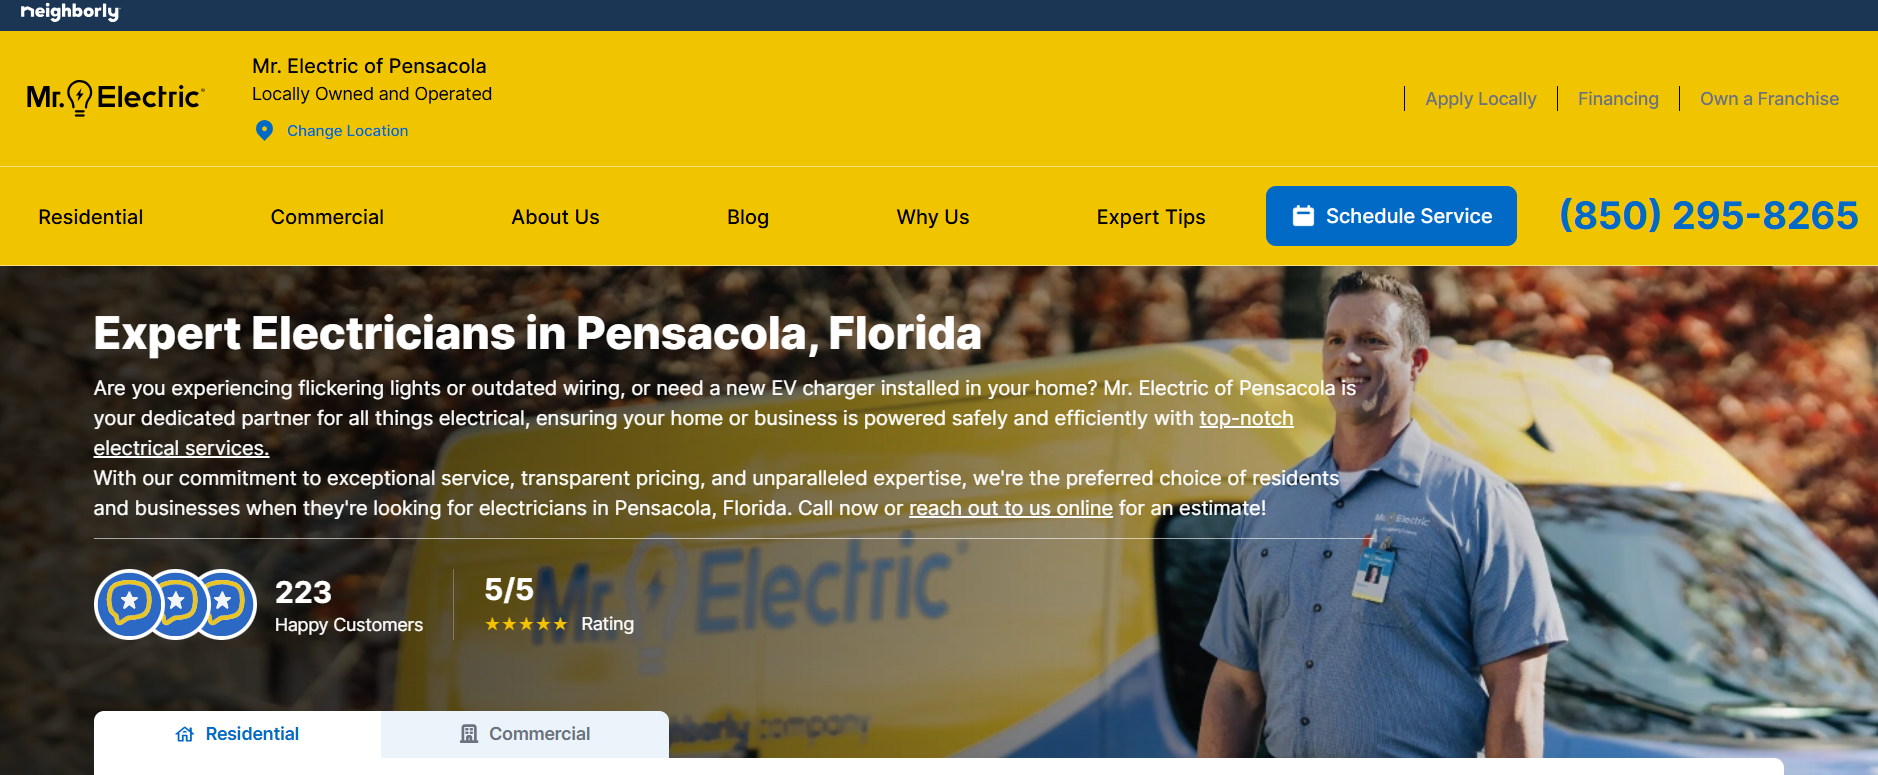Open the About Us menu
The width and height of the screenshot is (1878, 775).
pyautogui.click(x=555, y=217)
